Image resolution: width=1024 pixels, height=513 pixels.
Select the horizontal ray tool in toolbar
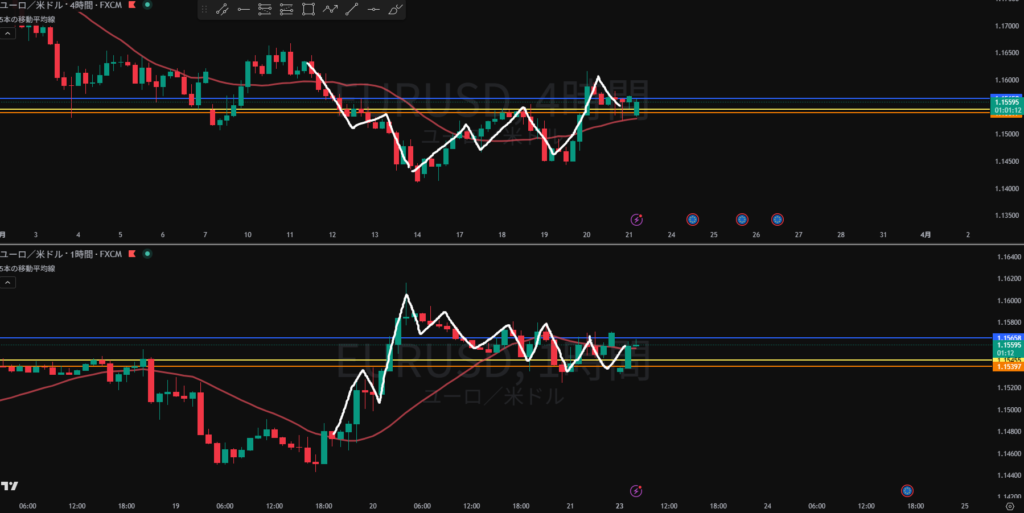pyautogui.click(x=243, y=10)
